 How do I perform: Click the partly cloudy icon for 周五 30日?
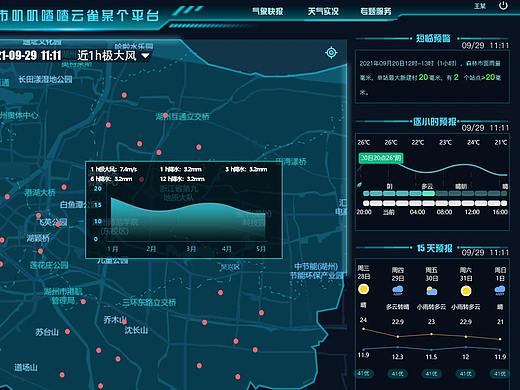coord(432,291)
